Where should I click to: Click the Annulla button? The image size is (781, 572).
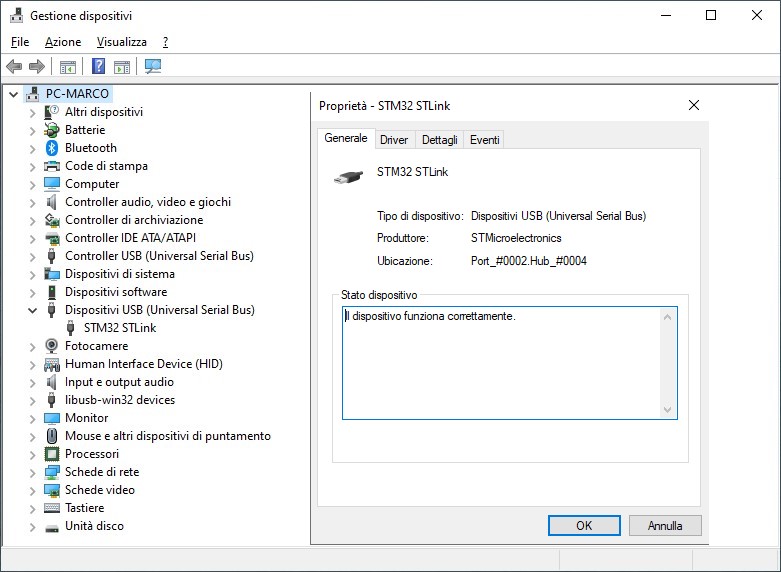(665, 526)
